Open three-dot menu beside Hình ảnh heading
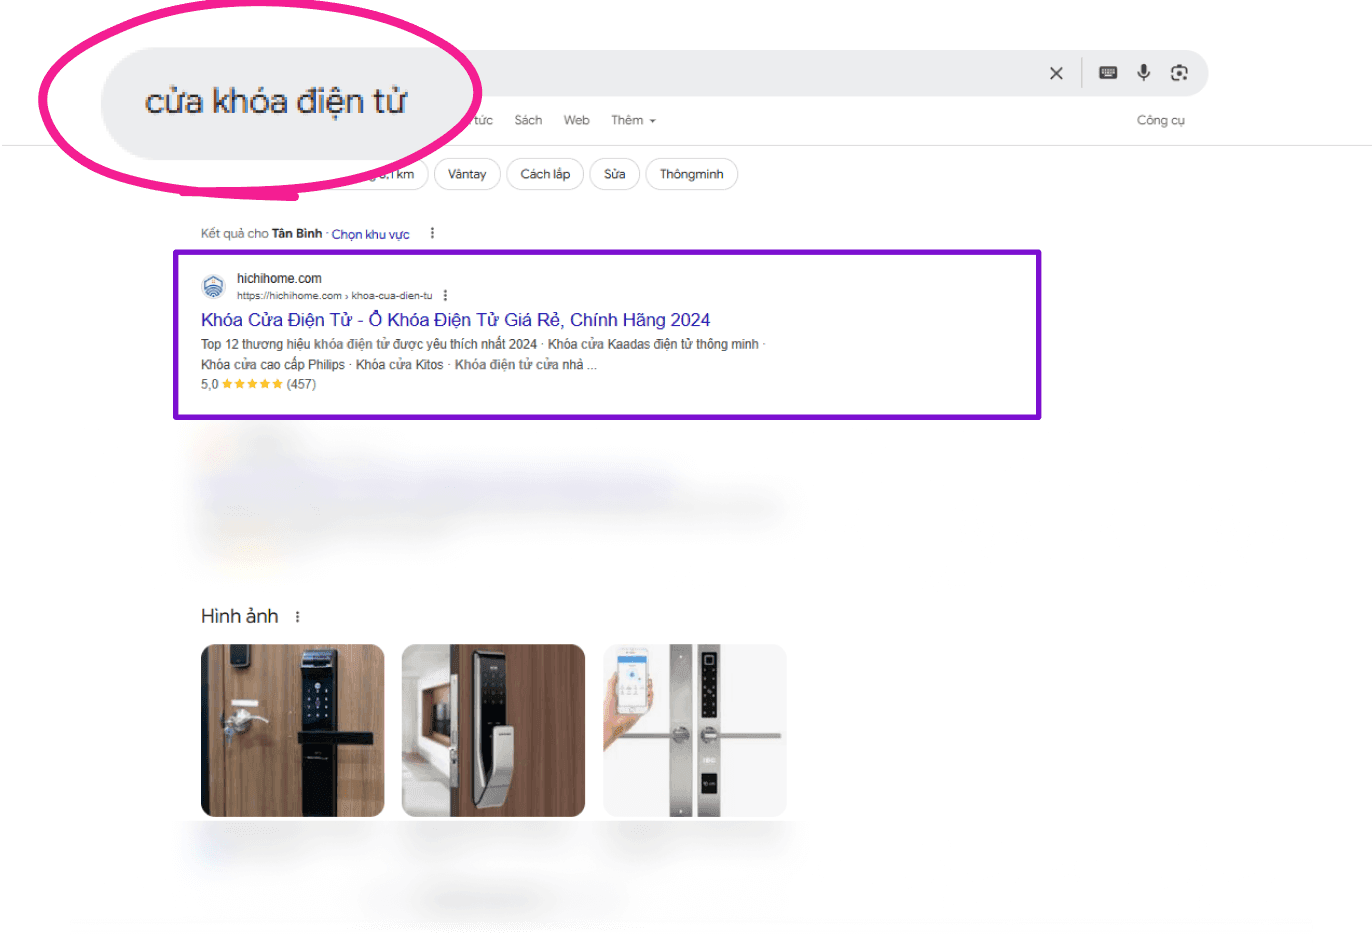1372x952 pixels. (297, 617)
